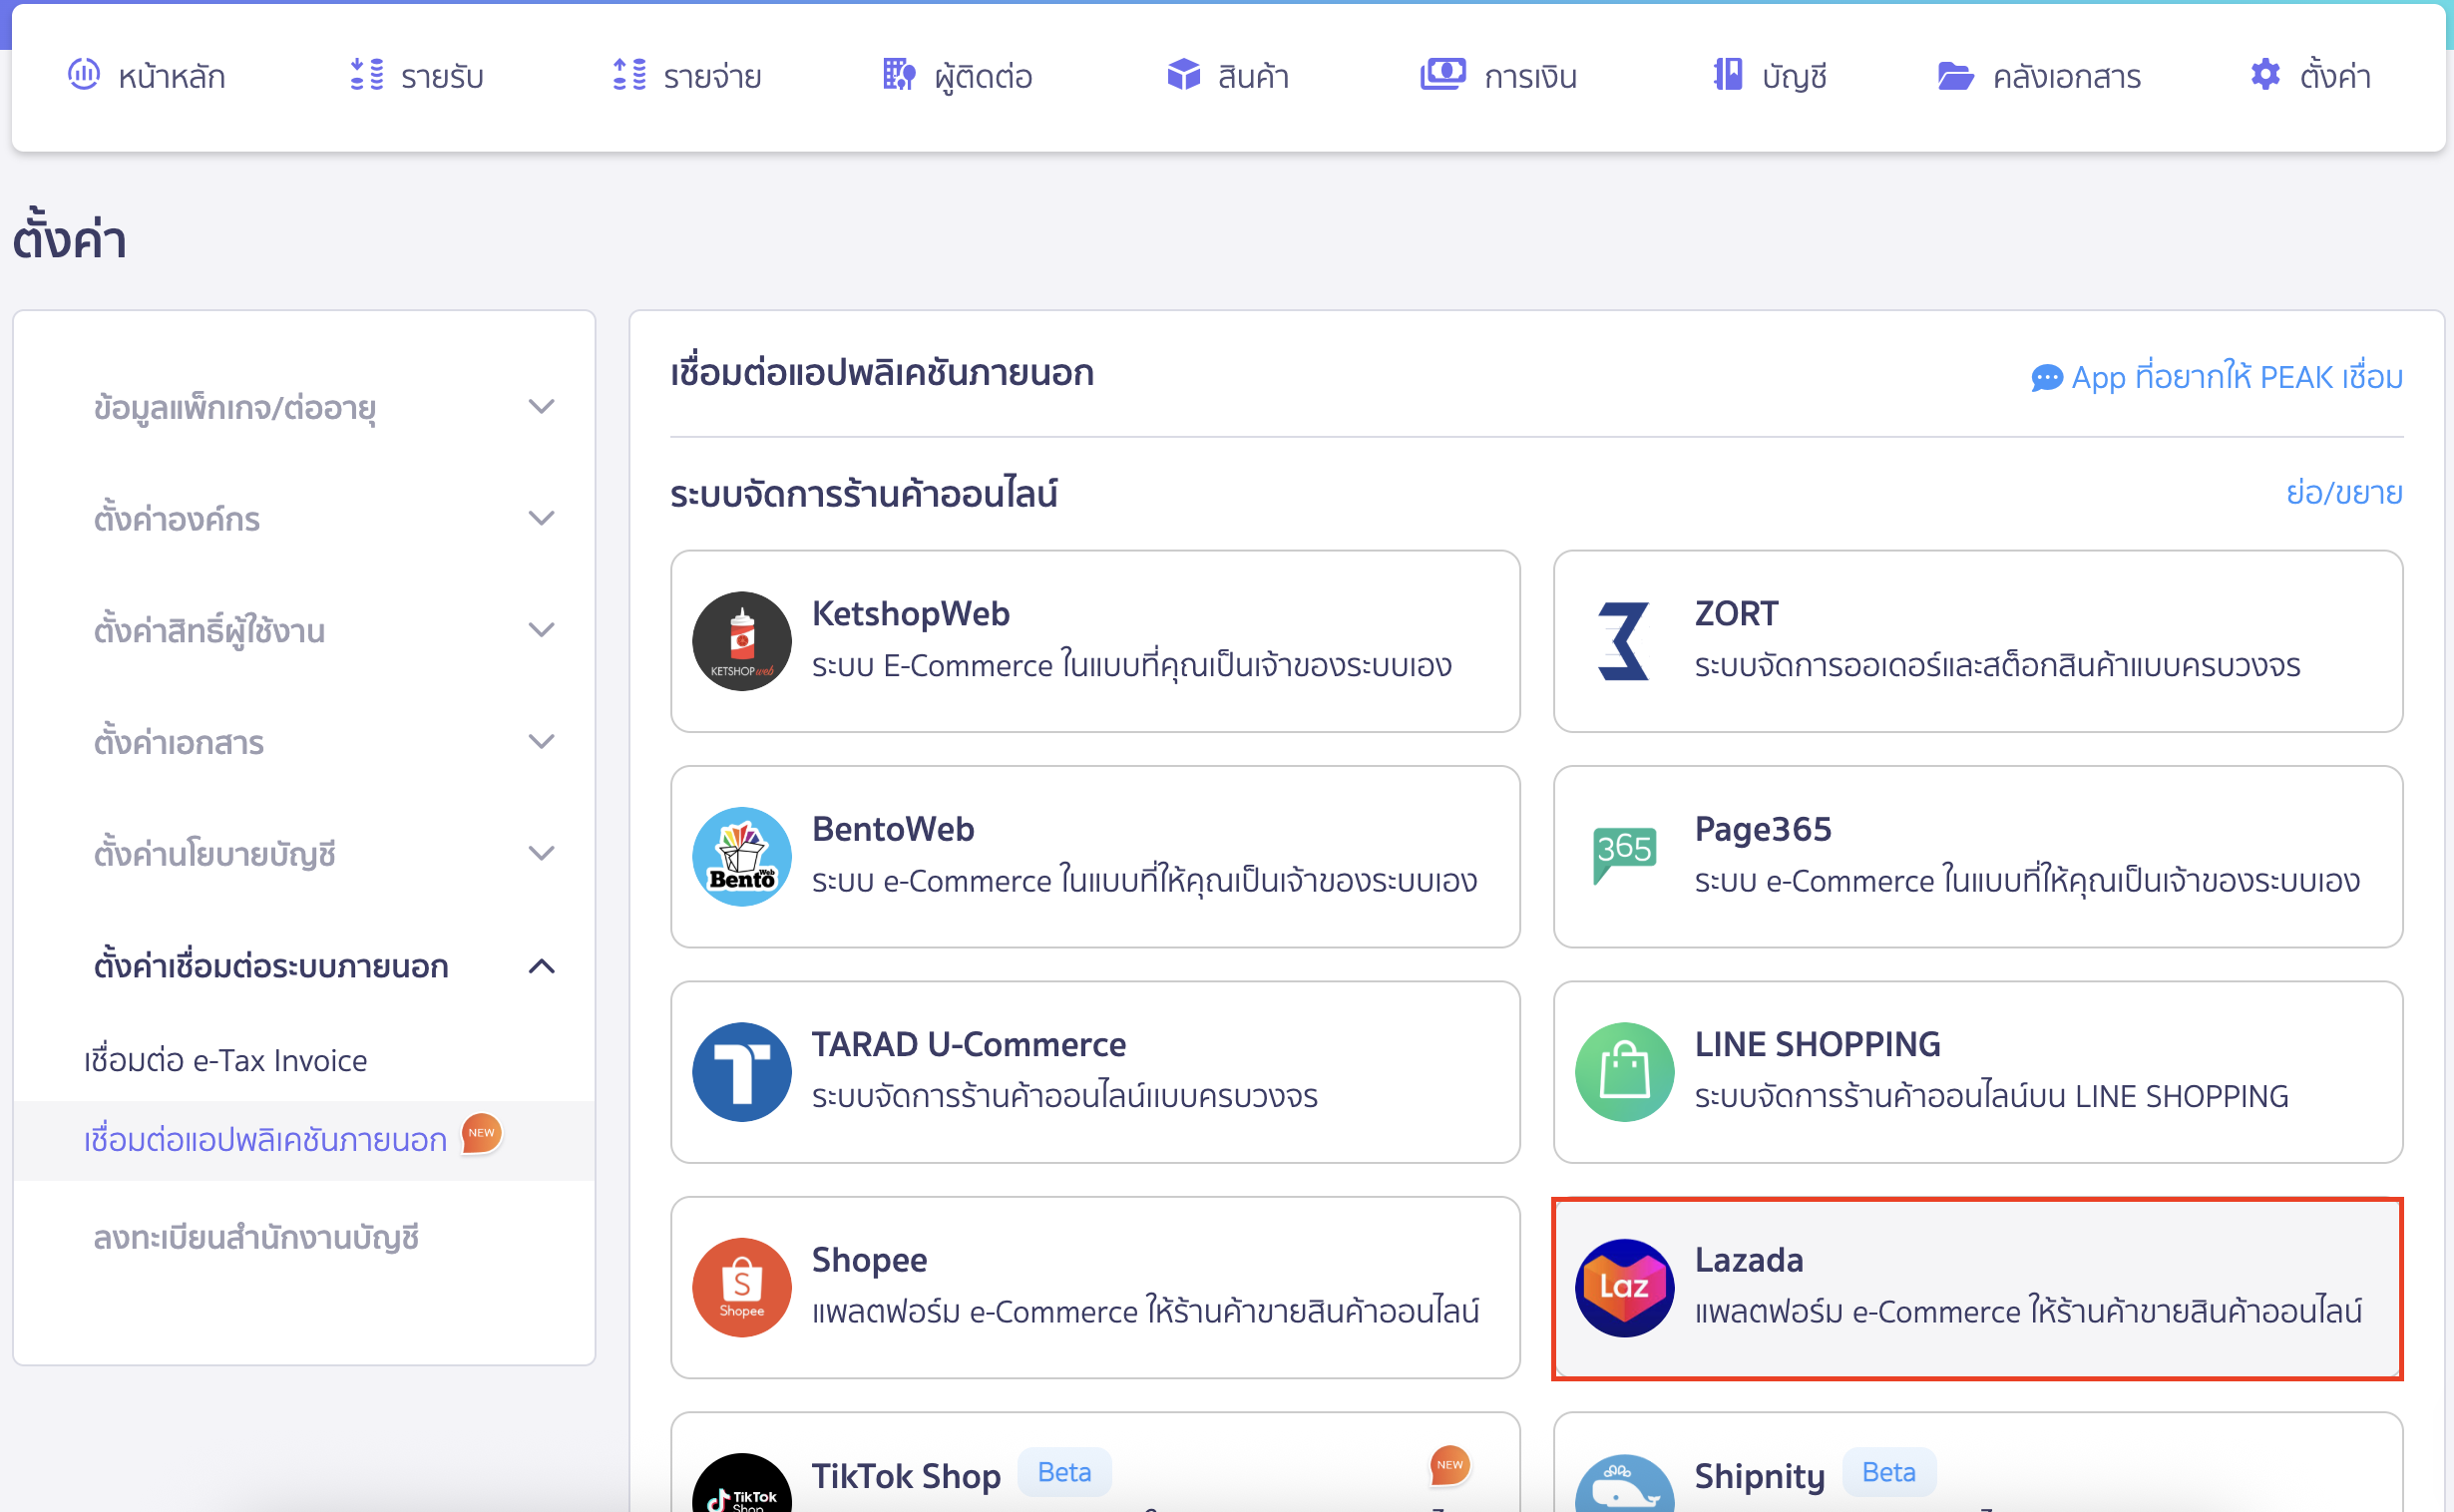The image size is (2454, 1512).
Task: Open the ZORT integration card
Action: coord(1978,641)
